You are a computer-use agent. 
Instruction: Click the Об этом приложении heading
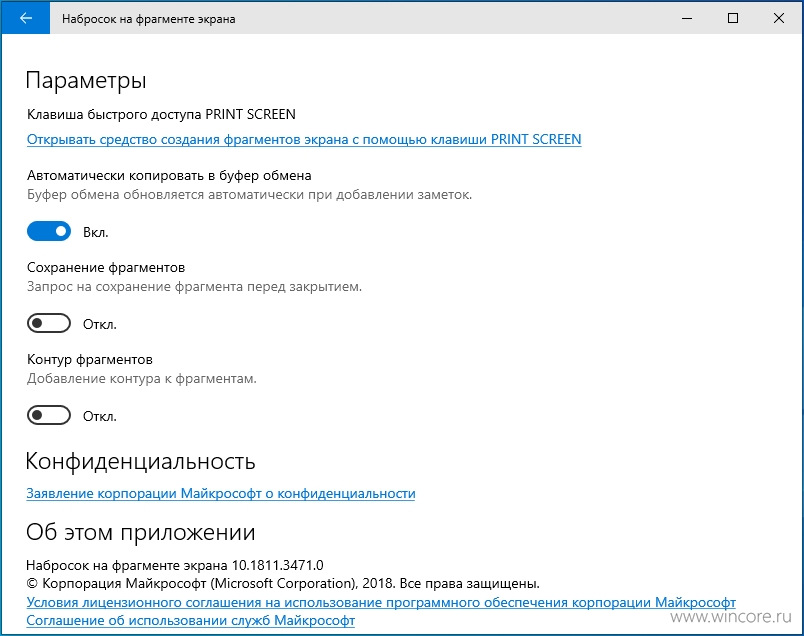point(140,532)
